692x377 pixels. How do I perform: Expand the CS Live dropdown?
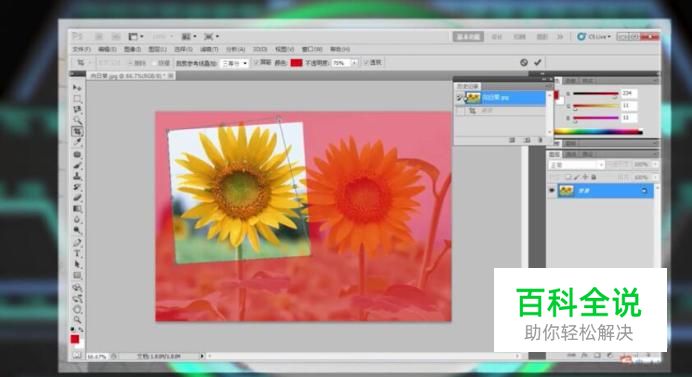point(594,37)
